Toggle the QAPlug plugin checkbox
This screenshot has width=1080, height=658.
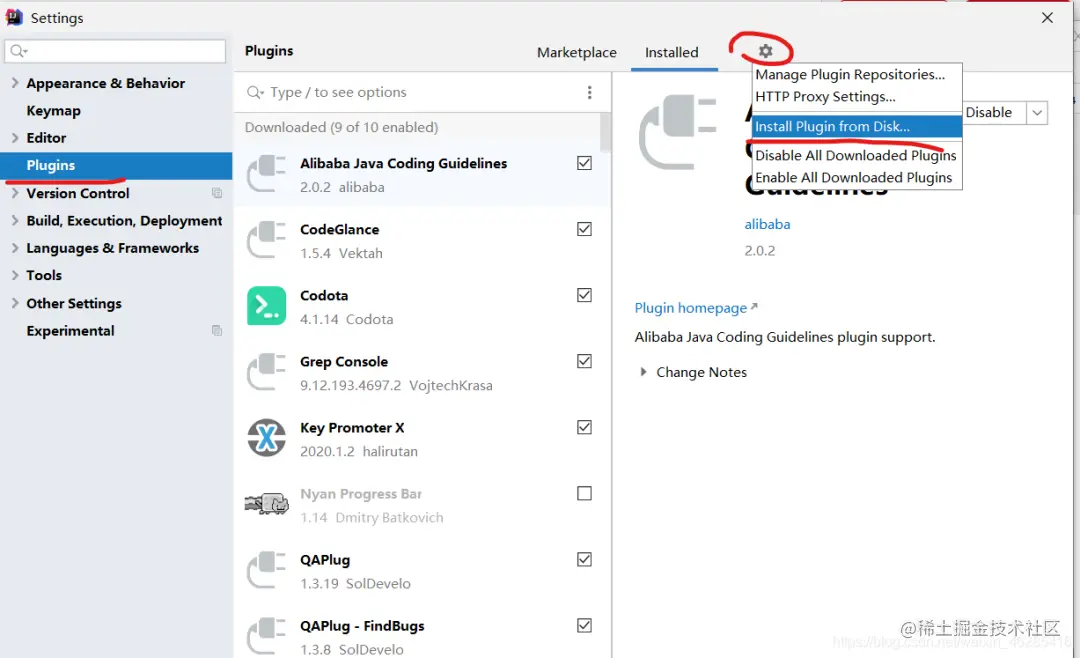point(584,559)
